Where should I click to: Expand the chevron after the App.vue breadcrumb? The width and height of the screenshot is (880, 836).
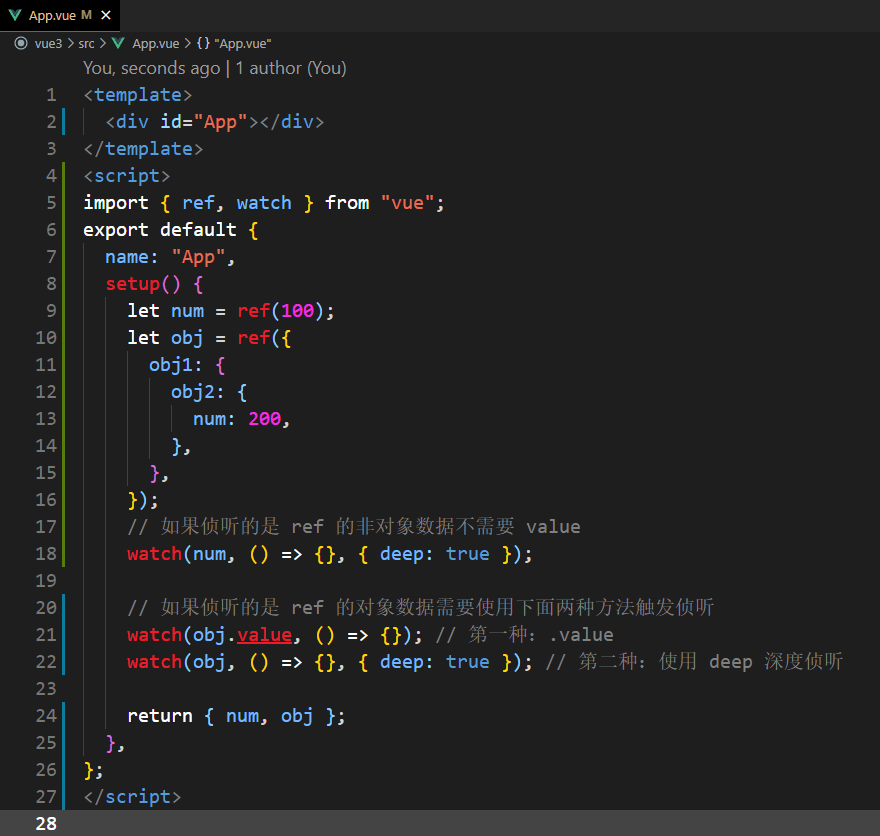(187, 43)
